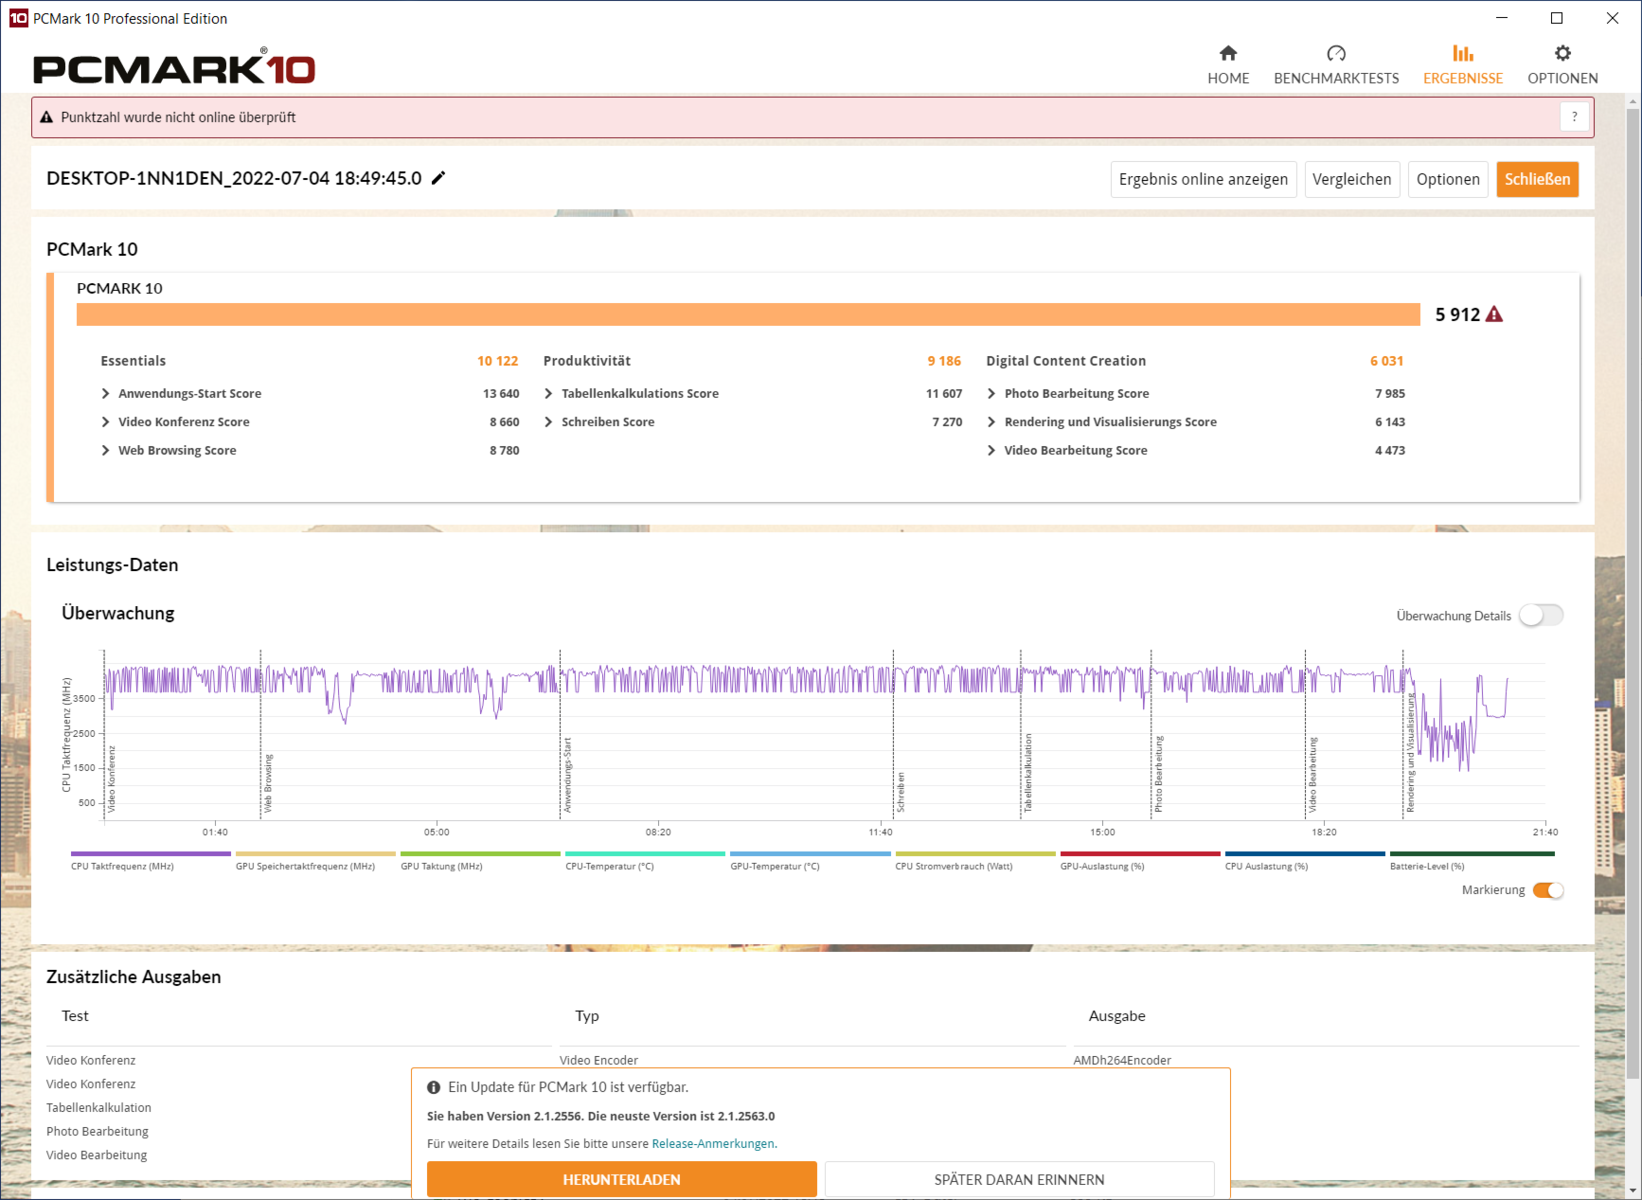Toggle the Überwachung Details switch
This screenshot has height=1200, width=1642.
[1541, 615]
